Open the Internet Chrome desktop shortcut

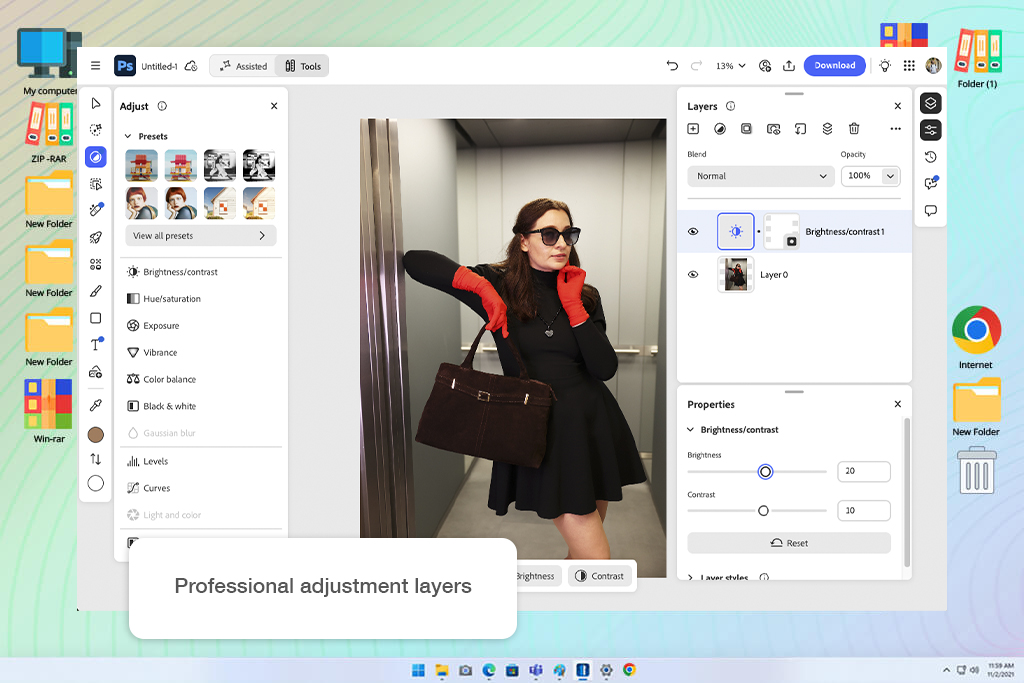(x=976, y=337)
